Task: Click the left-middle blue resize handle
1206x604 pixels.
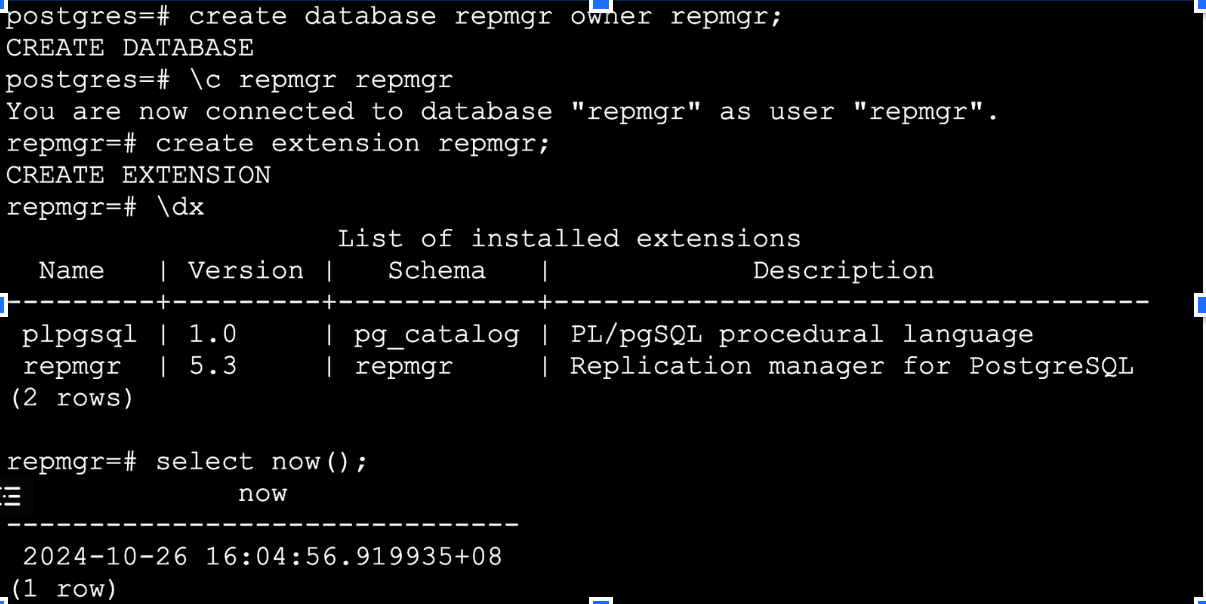Action: 3,302
